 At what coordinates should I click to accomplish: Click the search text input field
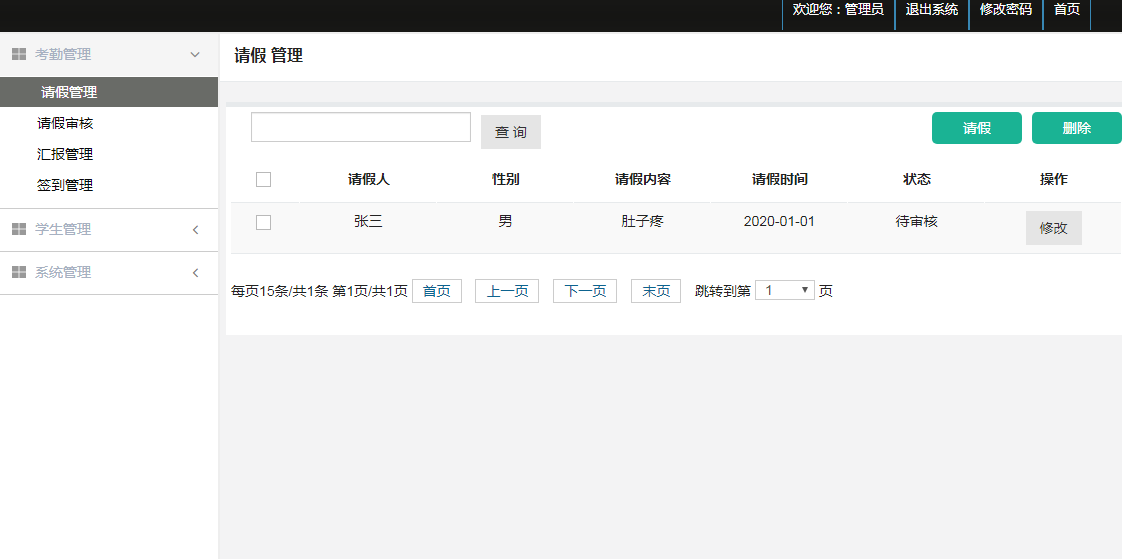(x=360, y=127)
